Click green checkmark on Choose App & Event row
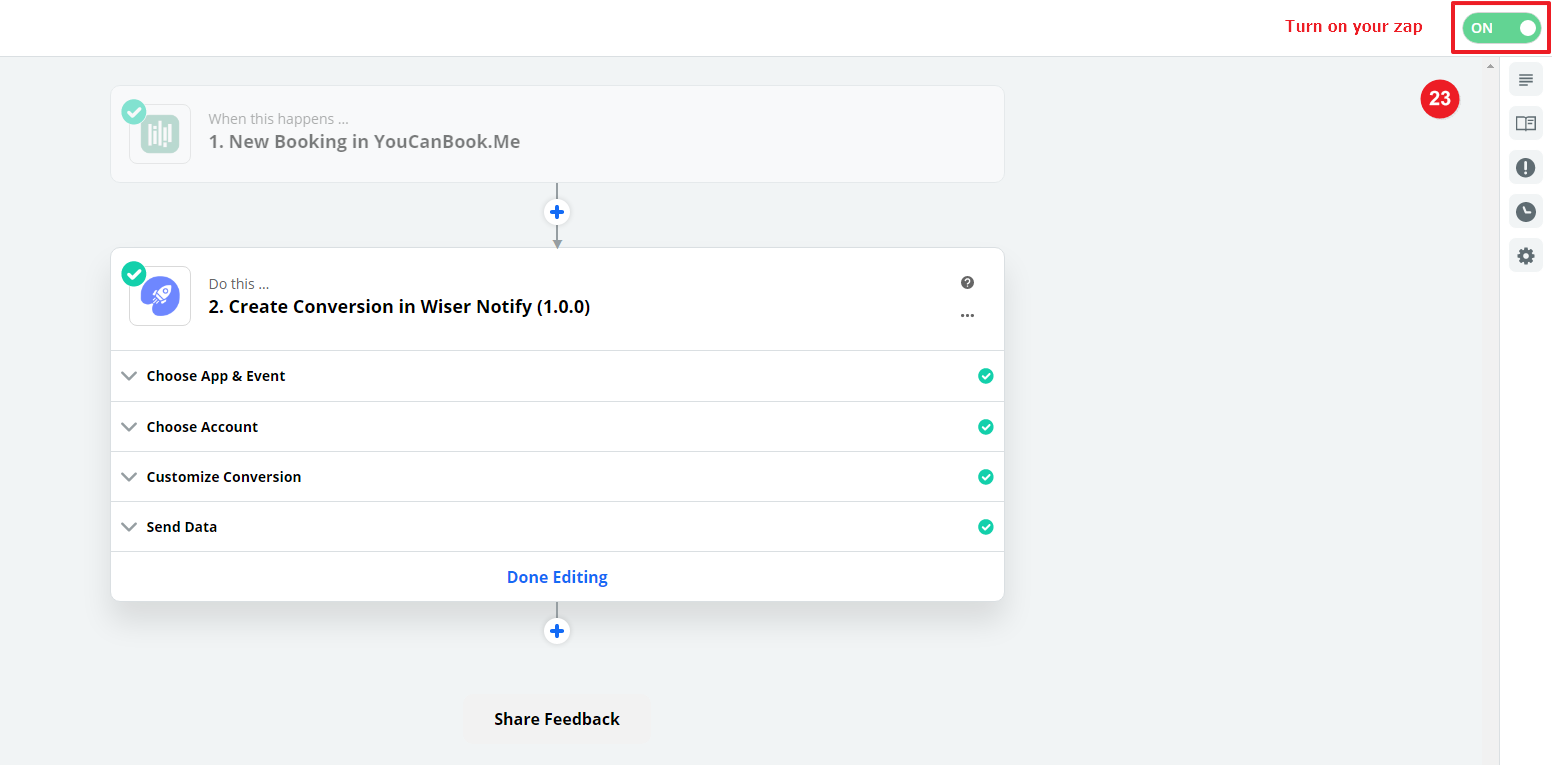The width and height of the screenshot is (1552, 765). pos(985,376)
